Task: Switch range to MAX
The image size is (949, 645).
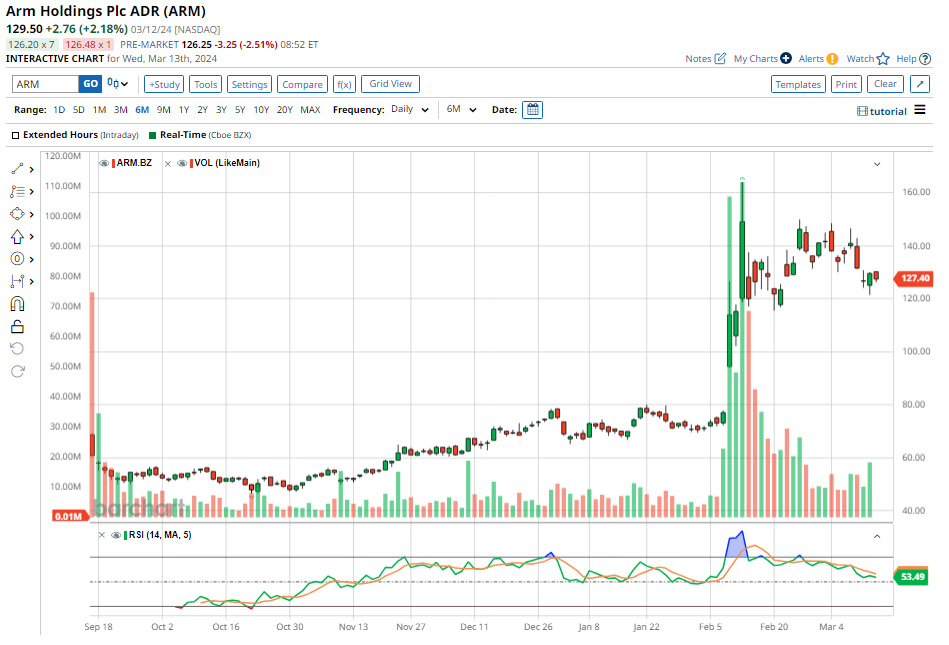Action: pyautogui.click(x=310, y=110)
